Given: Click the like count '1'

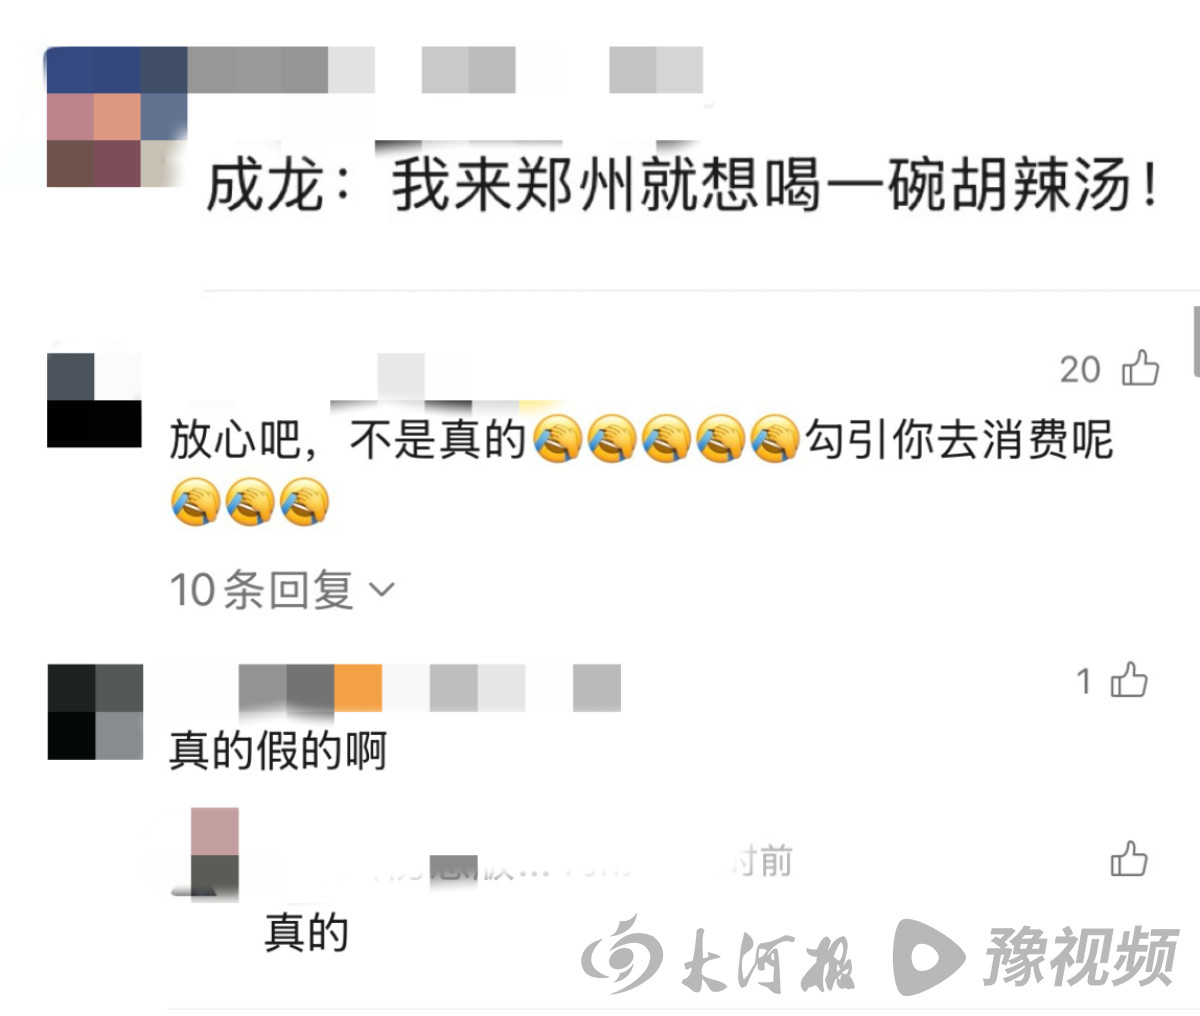Looking at the screenshot, I should point(1084,681).
